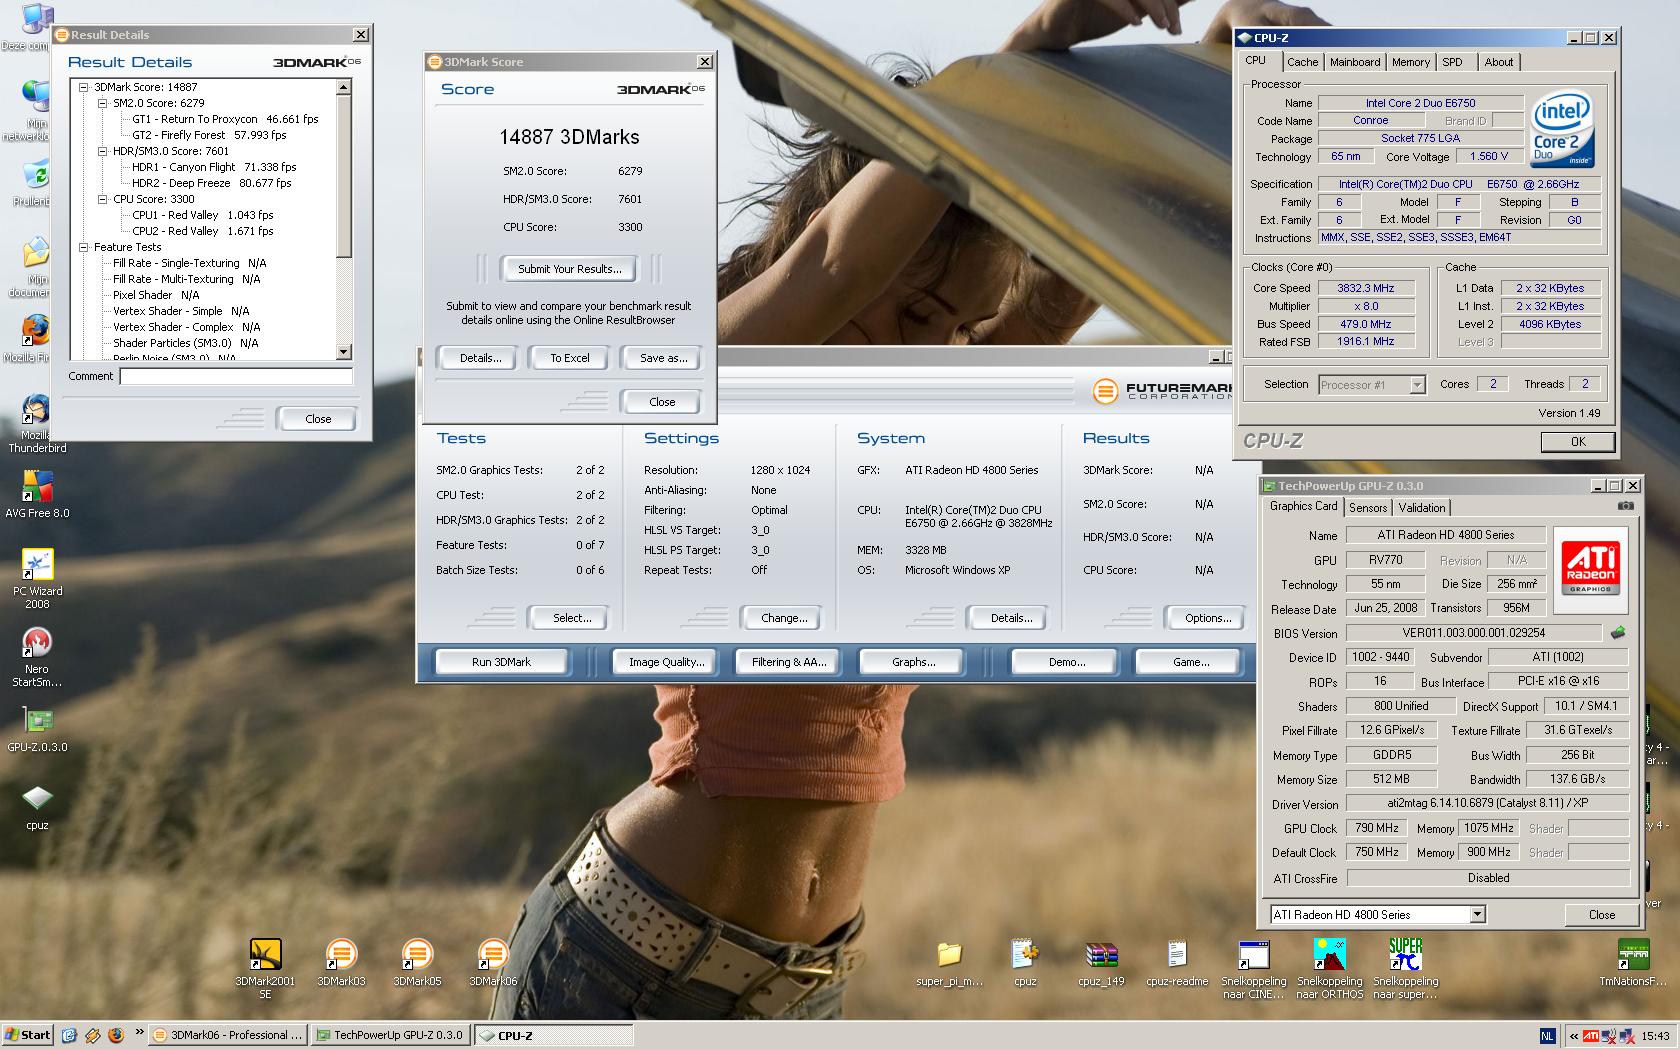Screen dimensions: 1680x1050
Task: Click the ATI tray icon
Action: tap(1590, 1036)
